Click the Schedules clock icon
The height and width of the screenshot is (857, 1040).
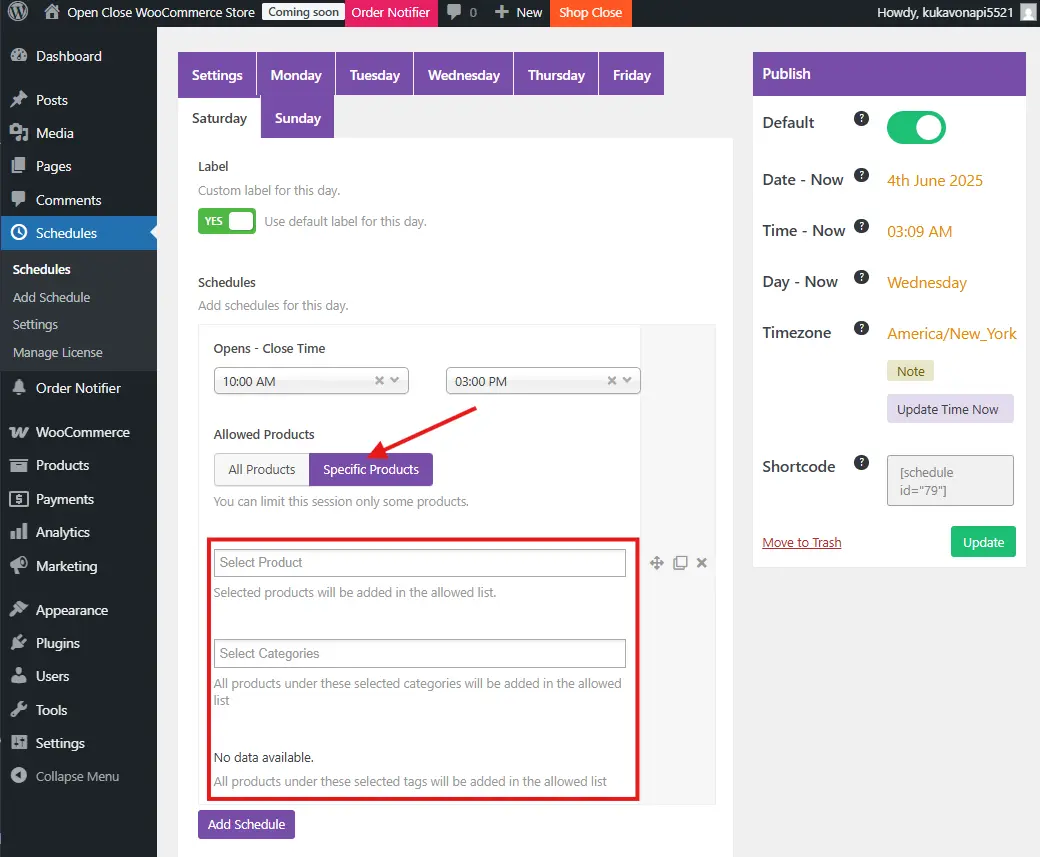[19, 233]
